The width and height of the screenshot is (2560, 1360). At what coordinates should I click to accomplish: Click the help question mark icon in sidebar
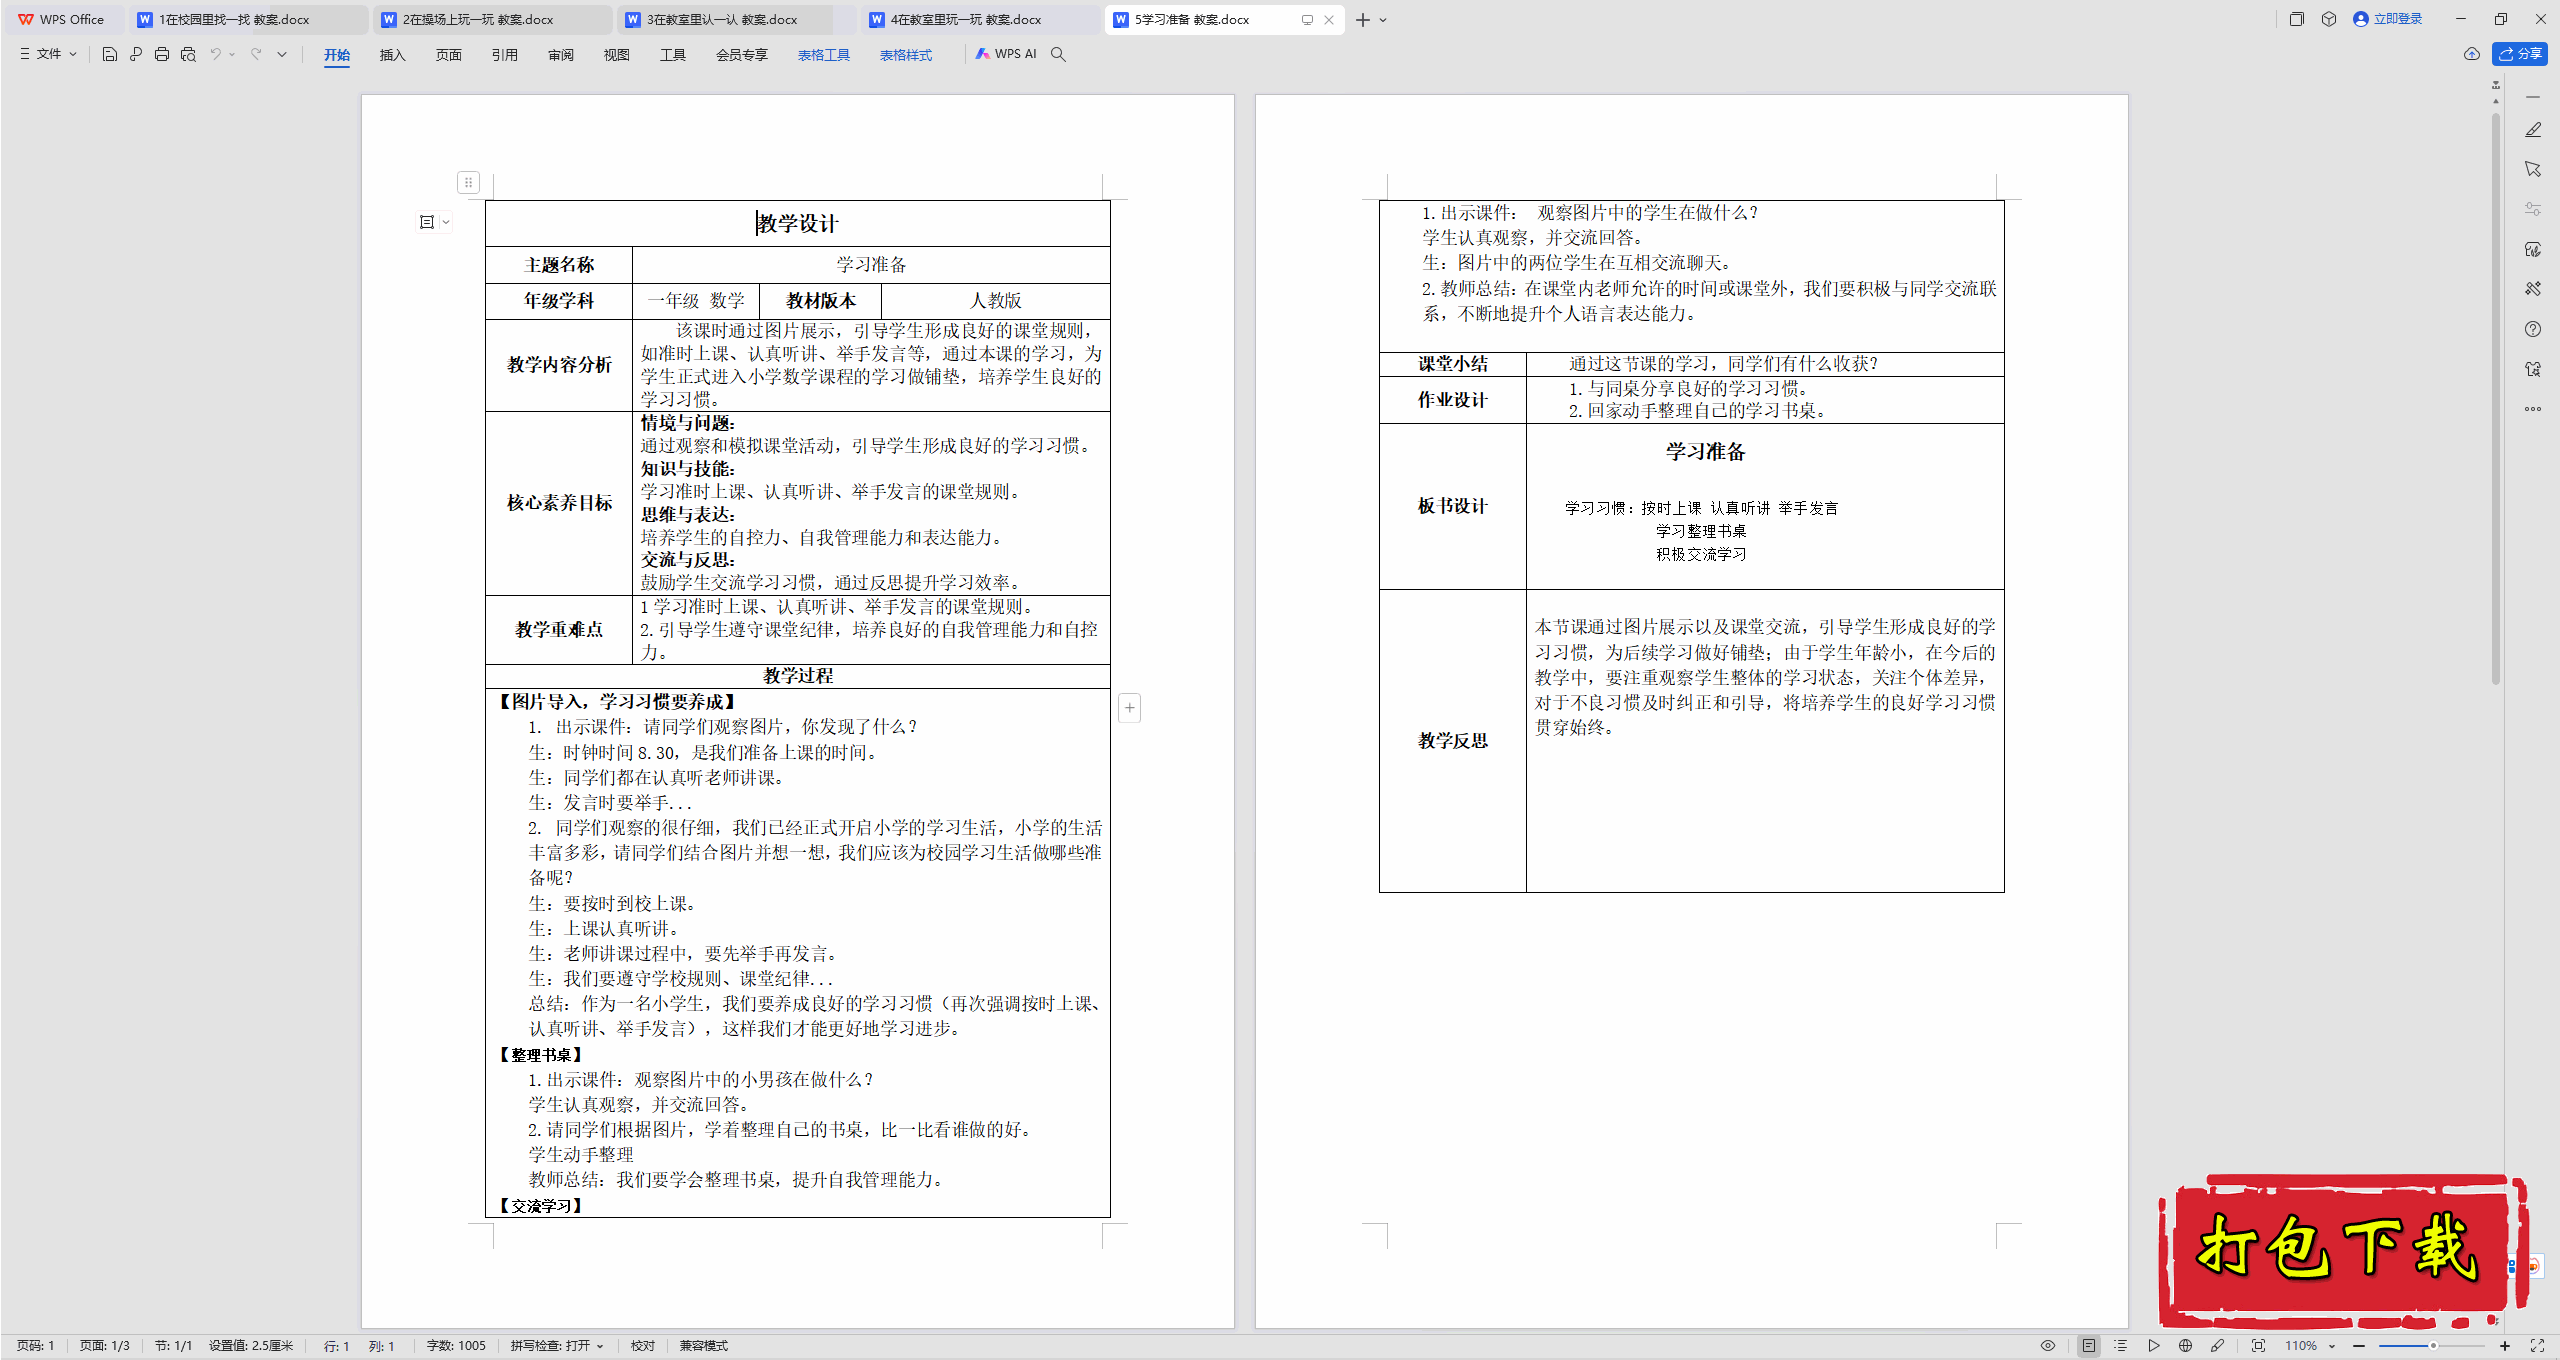pos(2533,329)
